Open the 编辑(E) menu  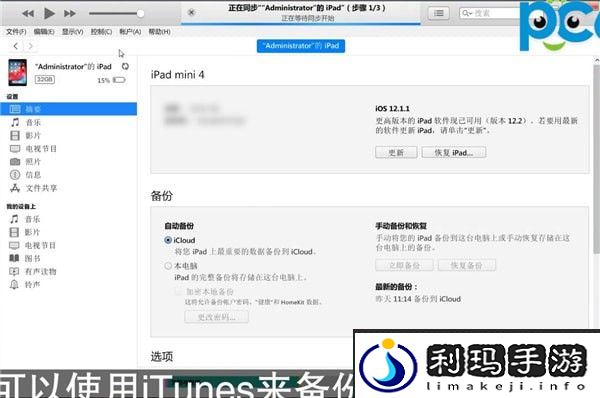(44, 32)
